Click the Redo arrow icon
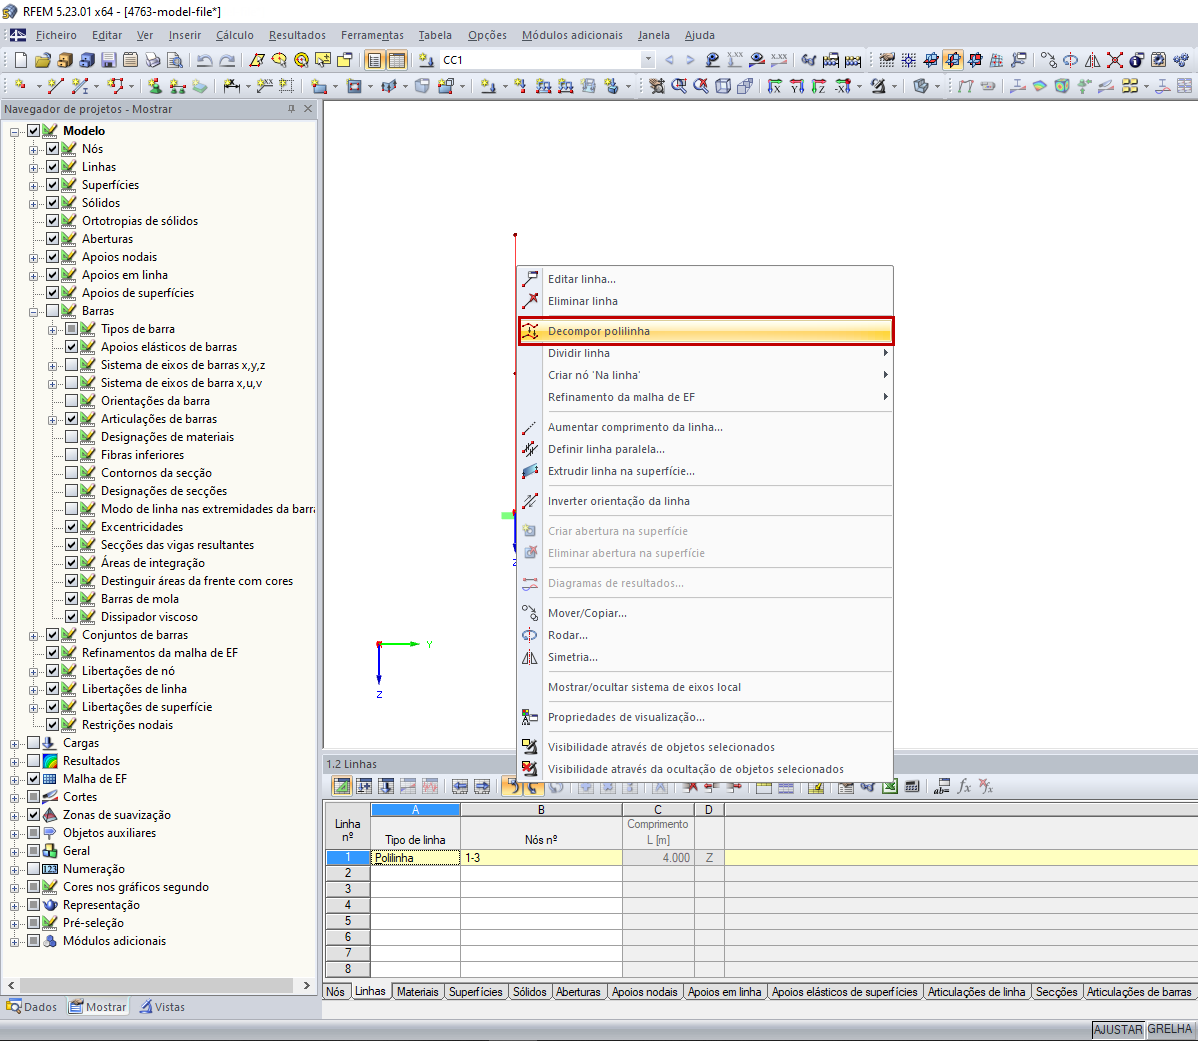Viewport: 1198px width, 1041px height. click(x=227, y=60)
